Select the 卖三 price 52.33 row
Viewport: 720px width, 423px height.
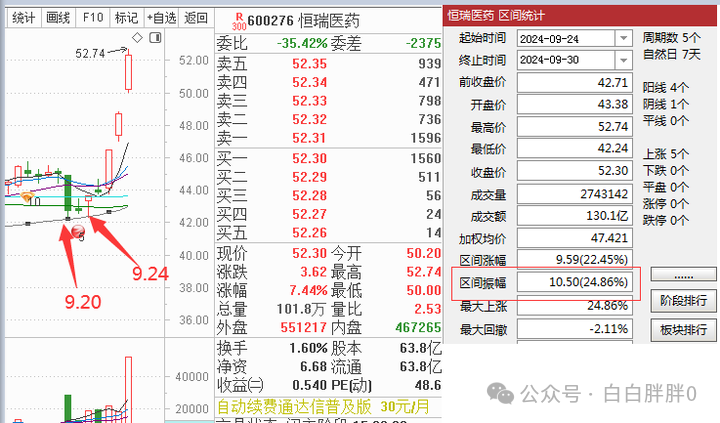328,101
